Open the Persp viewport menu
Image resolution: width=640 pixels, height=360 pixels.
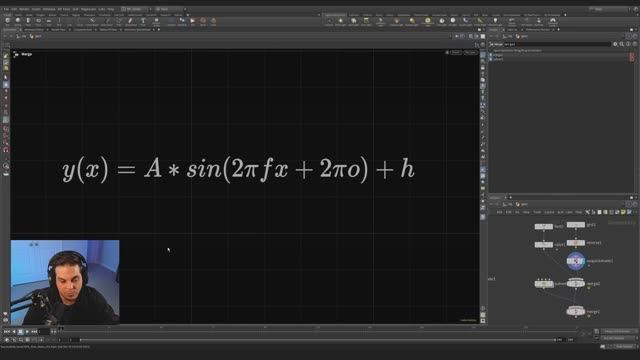pos(456,52)
